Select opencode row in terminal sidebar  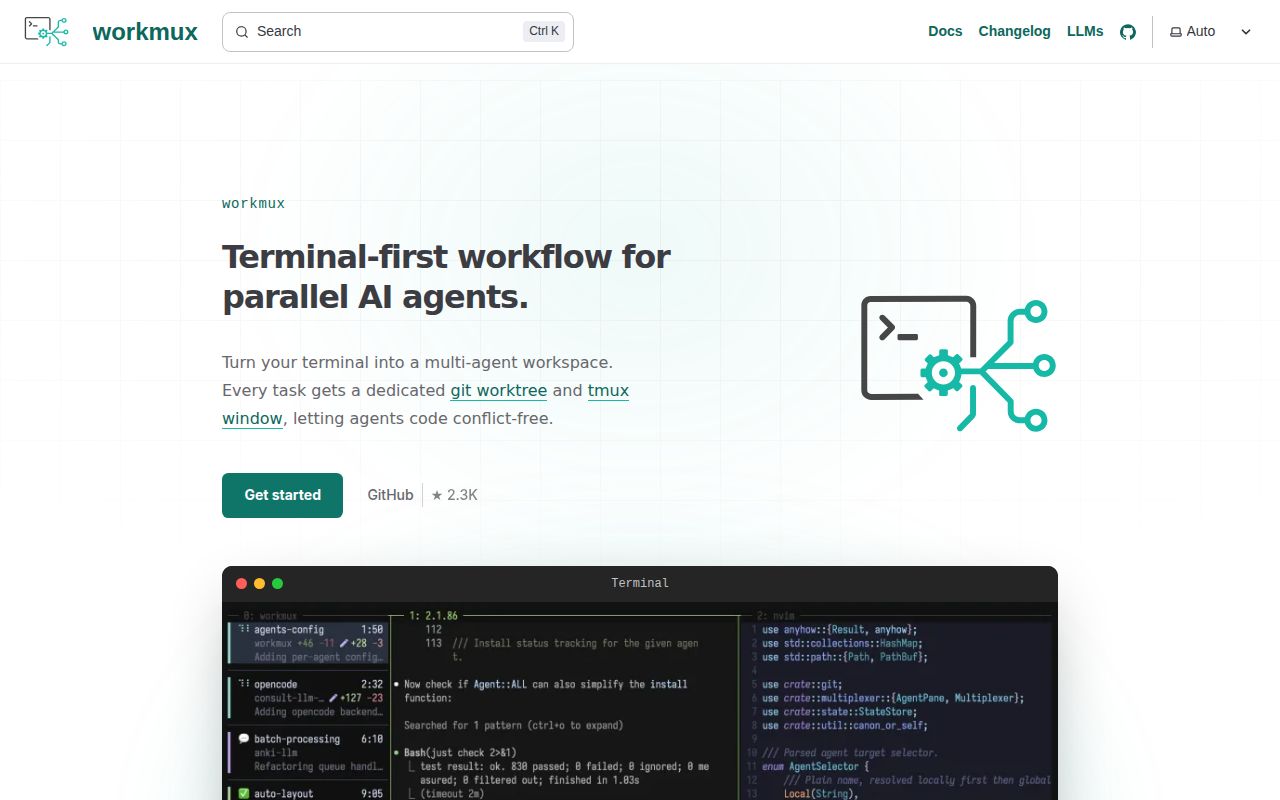point(308,698)
